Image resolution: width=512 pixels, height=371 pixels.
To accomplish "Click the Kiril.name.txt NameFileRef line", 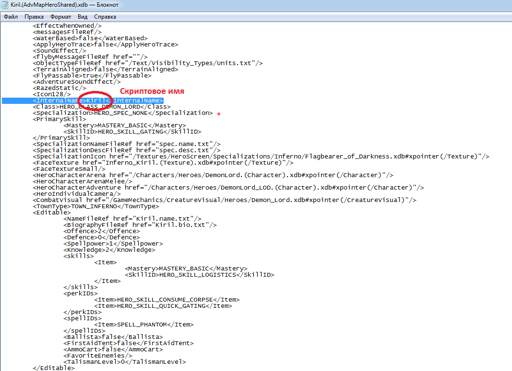I will pos(132,219).
